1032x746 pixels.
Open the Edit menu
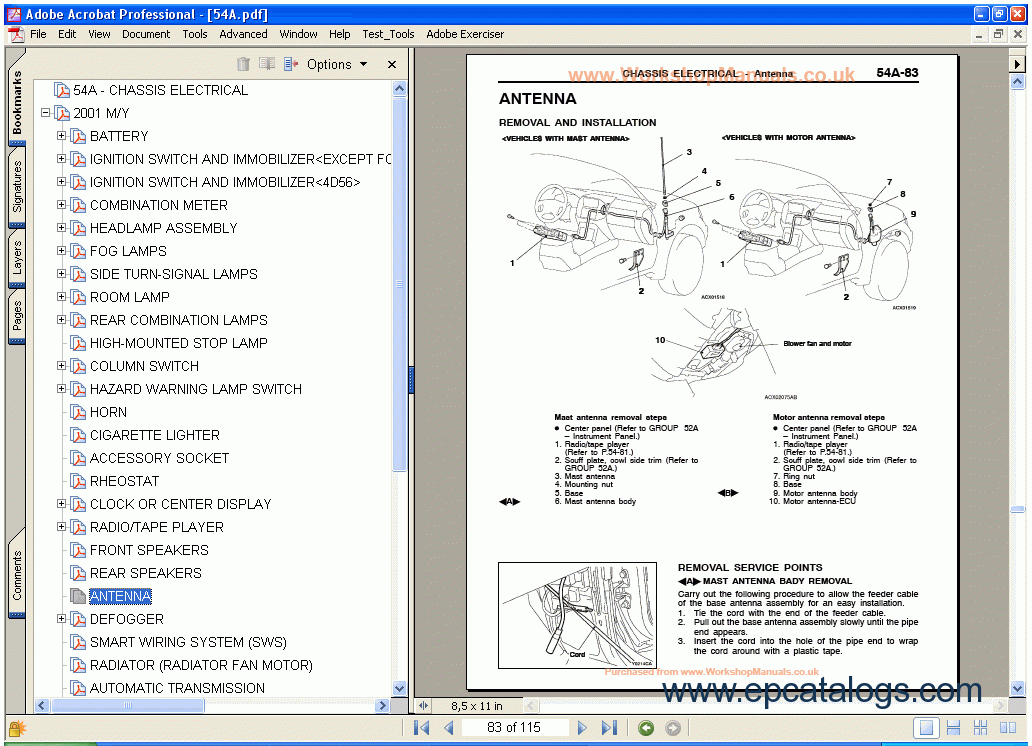[x=67, y=34]
